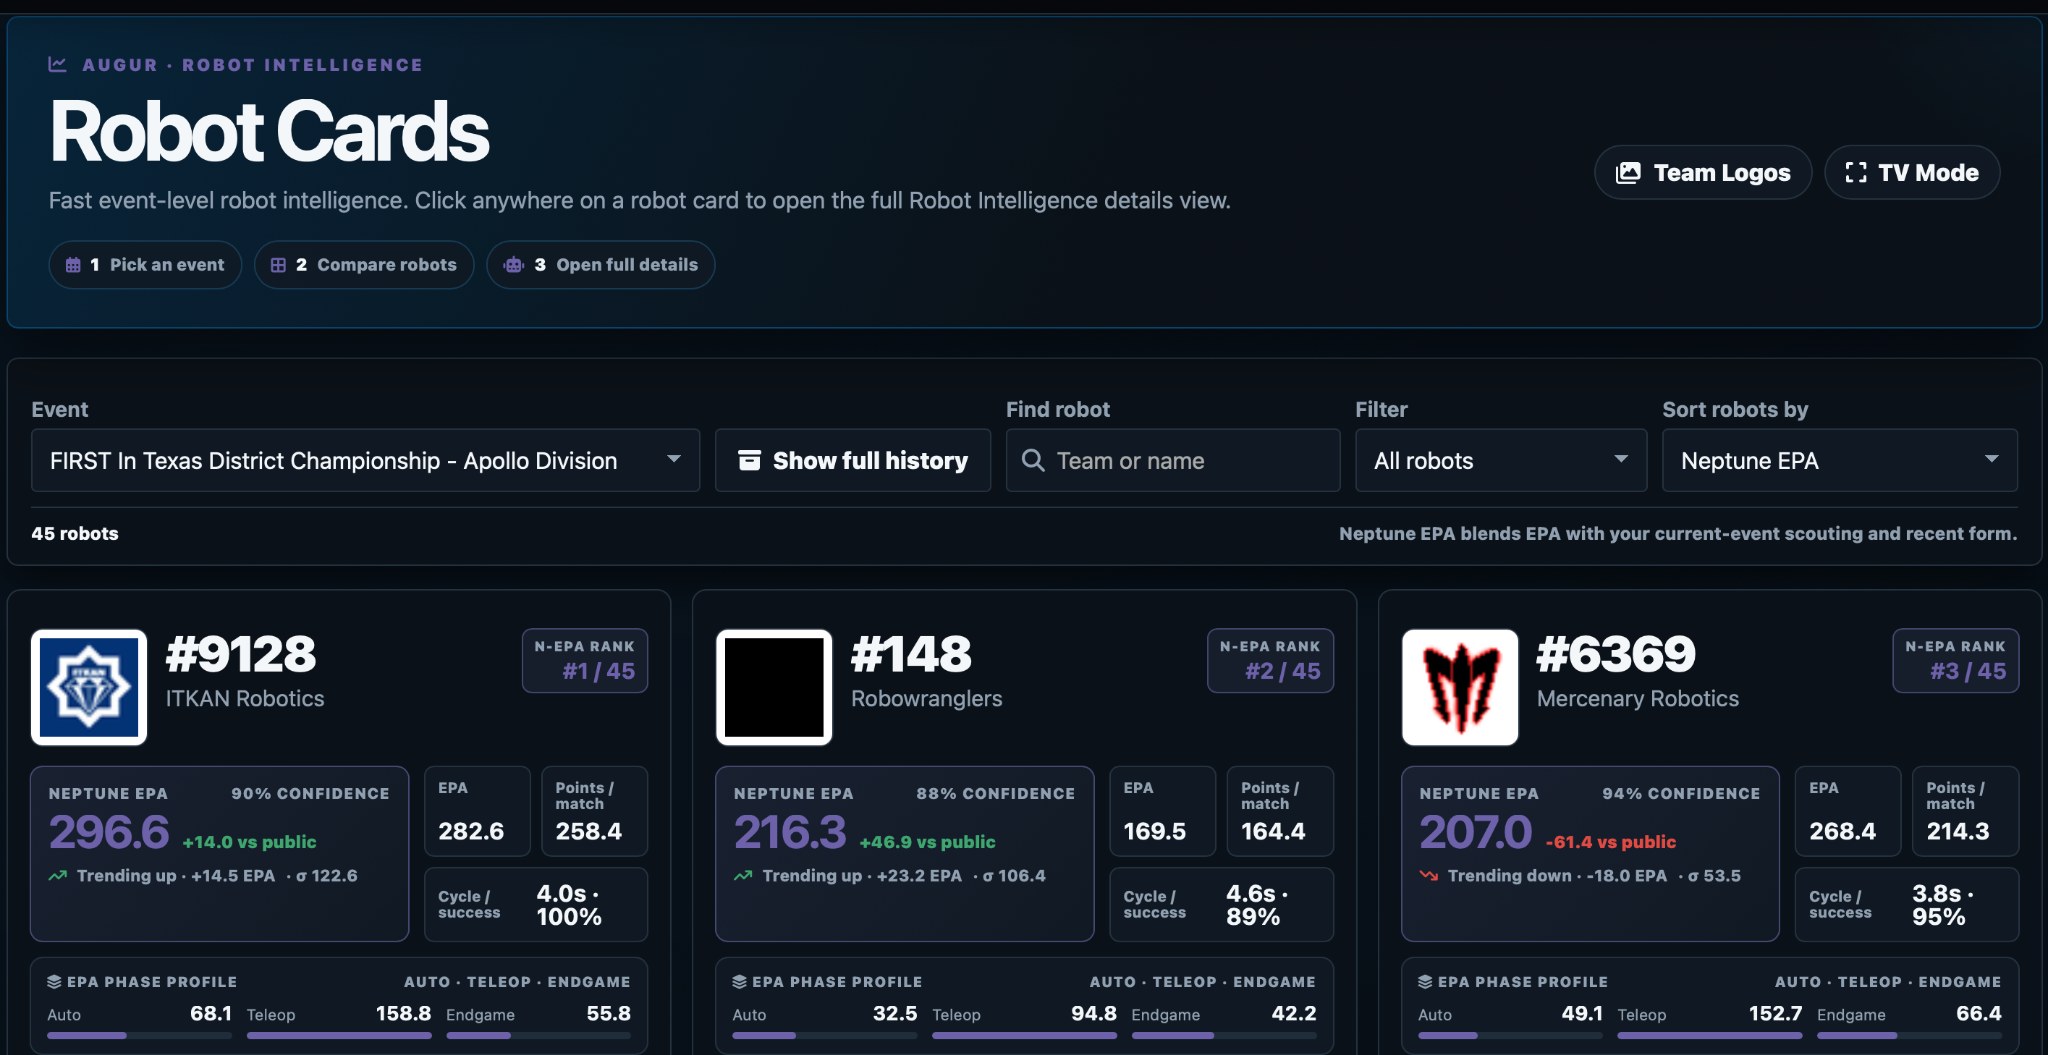Open the Robowranglers black logo thumbnail
Image resolution: width=2048 pixels, height=1055 pixels.
tap(774, 687)
